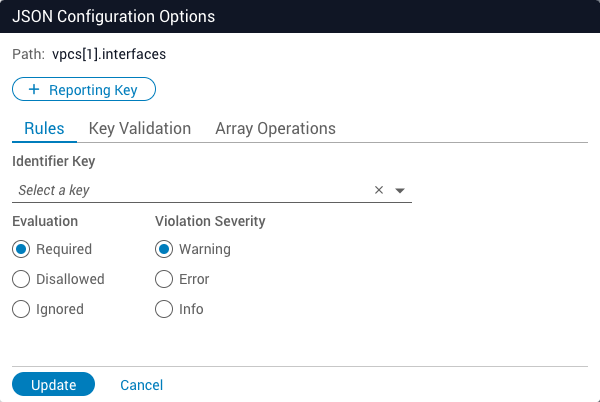Choose the Disallowed evaluation radio button
The width and height of the screenshot is (600, 402).
pos(21,279)
